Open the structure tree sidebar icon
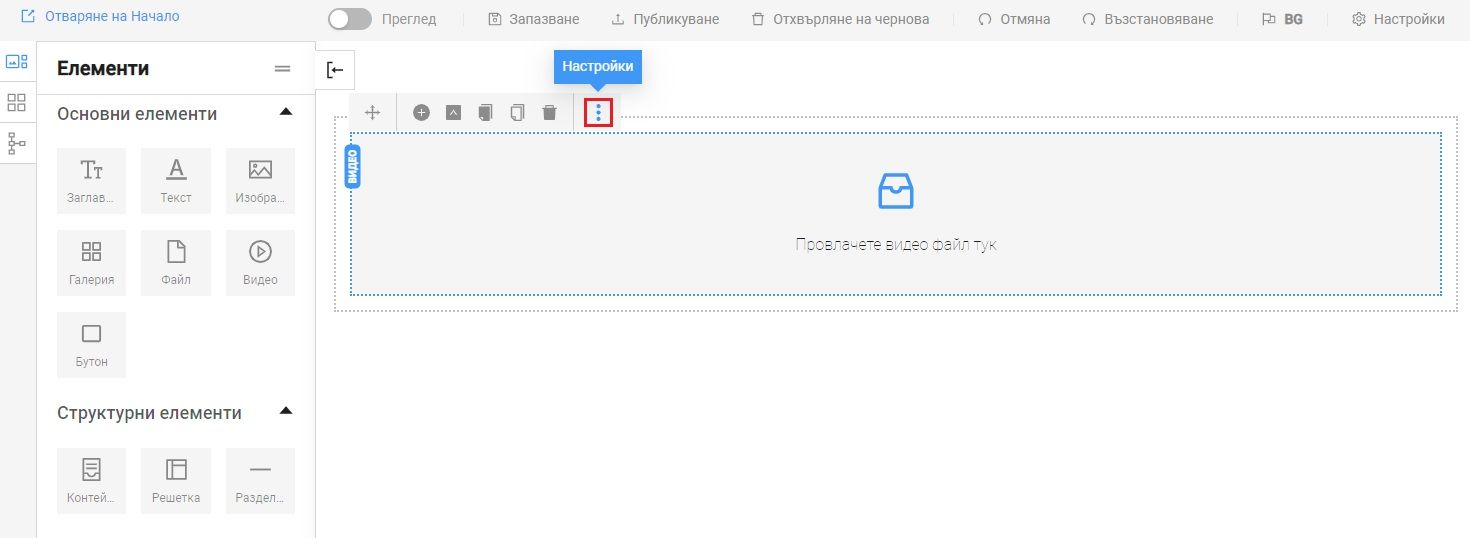This screenshot has width=1470, height=538. [17, 143]
